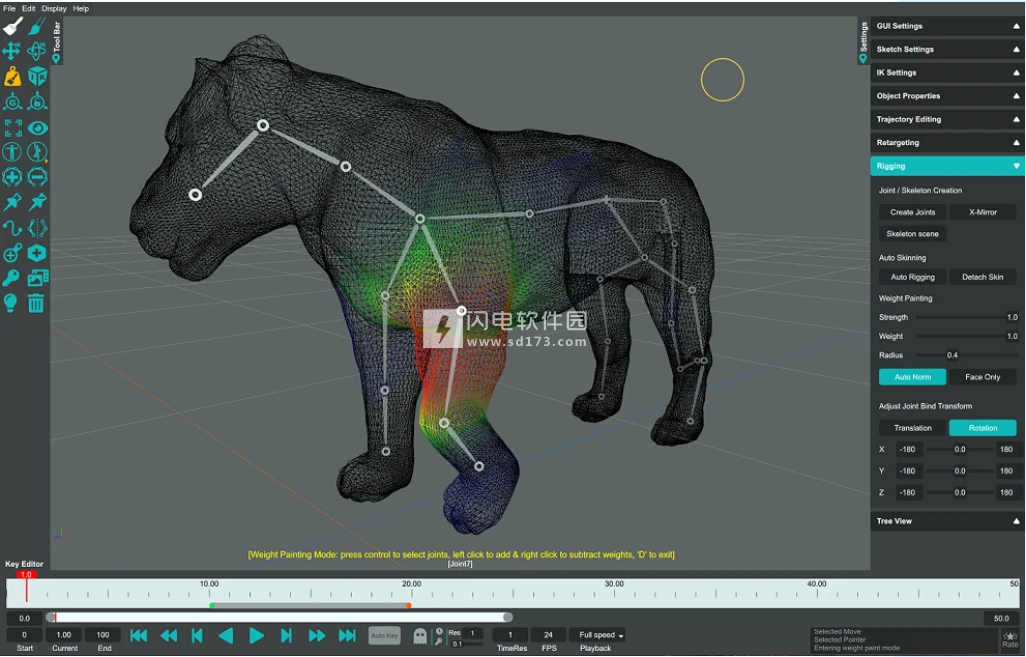This screenshot has width=1026, height=657.
Task: Click the ghost icon near Auto Key
Action: point(419,635)
